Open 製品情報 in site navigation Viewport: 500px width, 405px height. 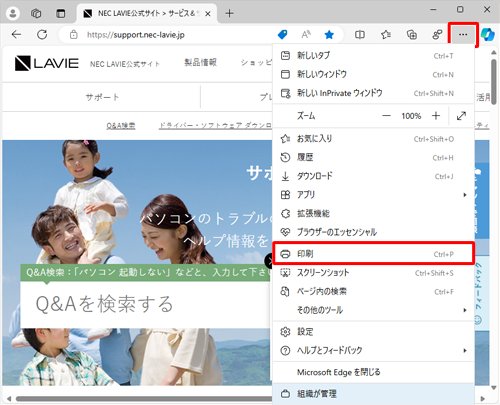pyautogui.click(x=200, y=62)
